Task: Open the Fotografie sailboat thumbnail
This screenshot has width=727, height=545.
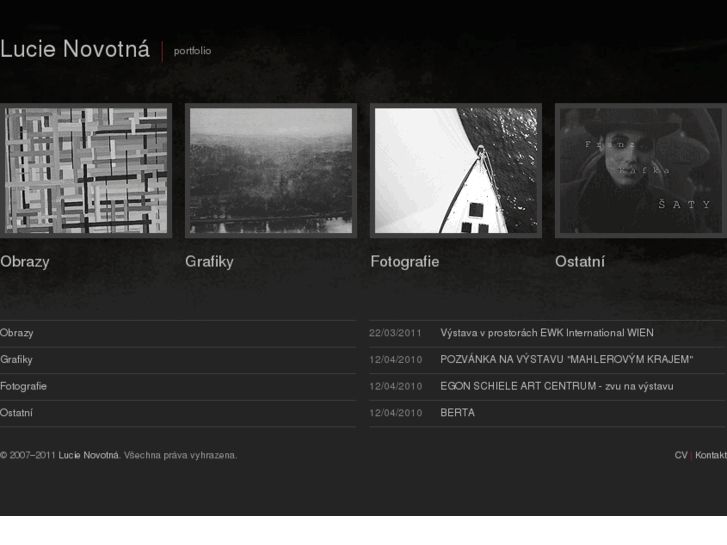Action: (456, 171)
